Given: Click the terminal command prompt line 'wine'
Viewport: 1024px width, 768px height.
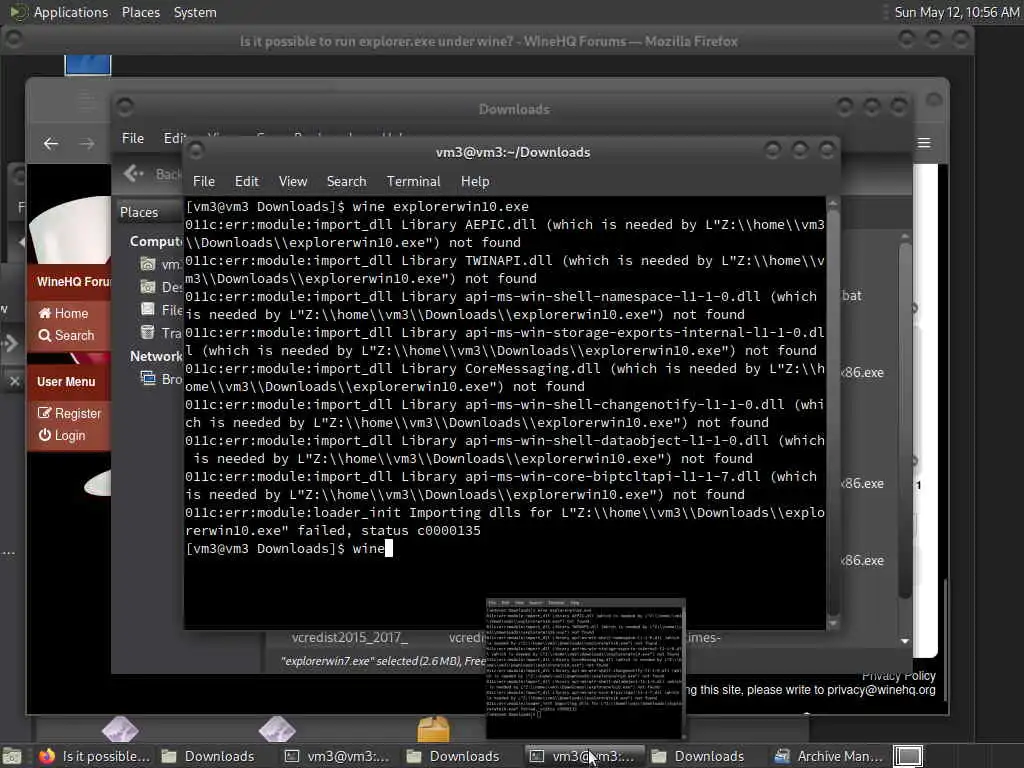Looking at the screenshot, I should [289, 549].
